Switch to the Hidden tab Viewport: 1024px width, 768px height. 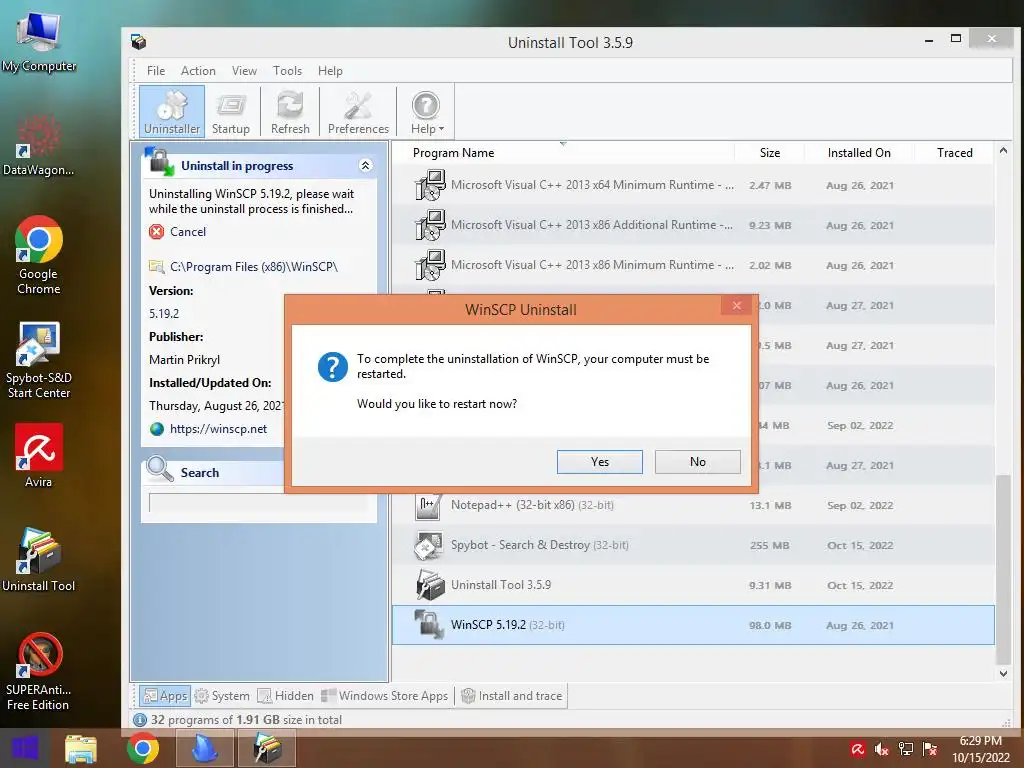tap(285, 696)
